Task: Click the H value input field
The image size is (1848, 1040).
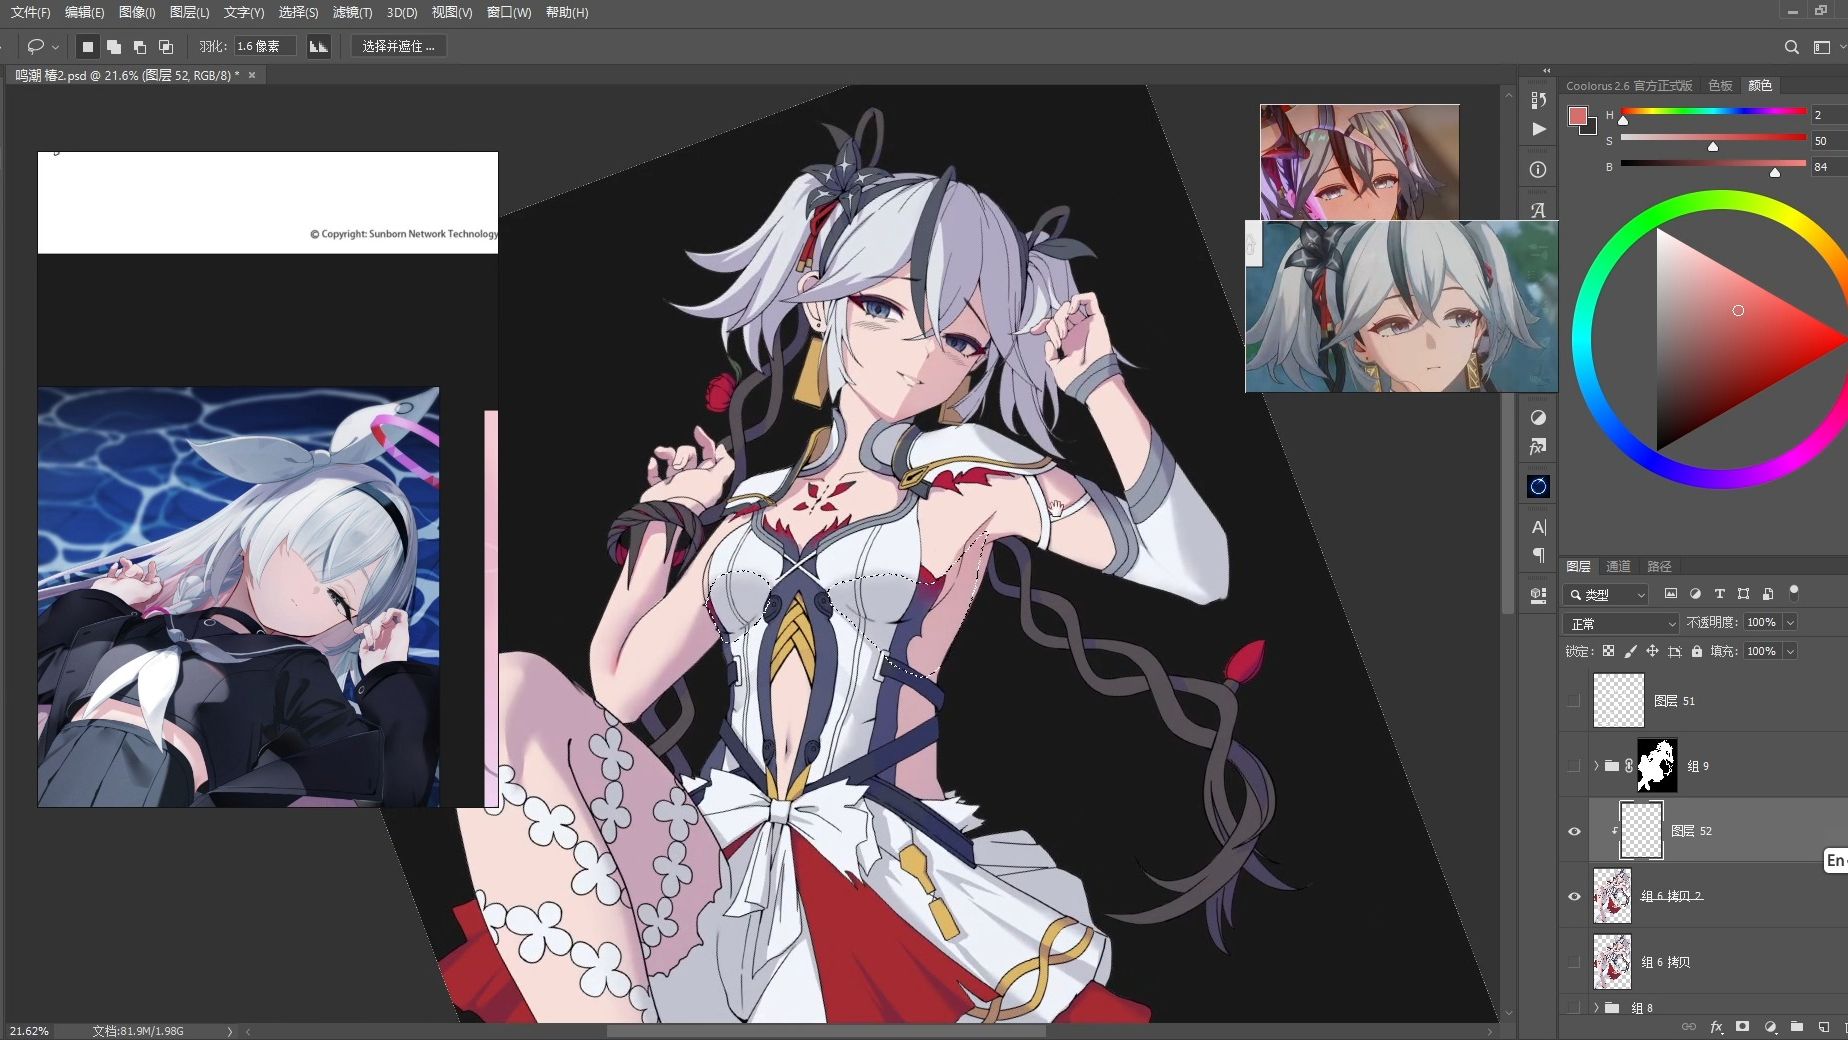Action: (1829, 115)
